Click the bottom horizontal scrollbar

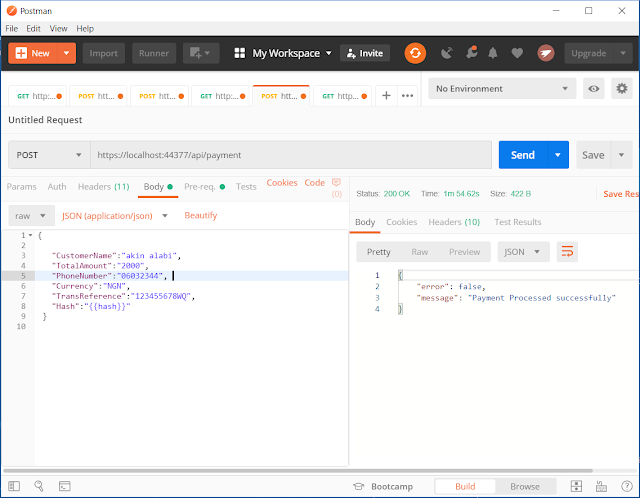click(298, 471)
